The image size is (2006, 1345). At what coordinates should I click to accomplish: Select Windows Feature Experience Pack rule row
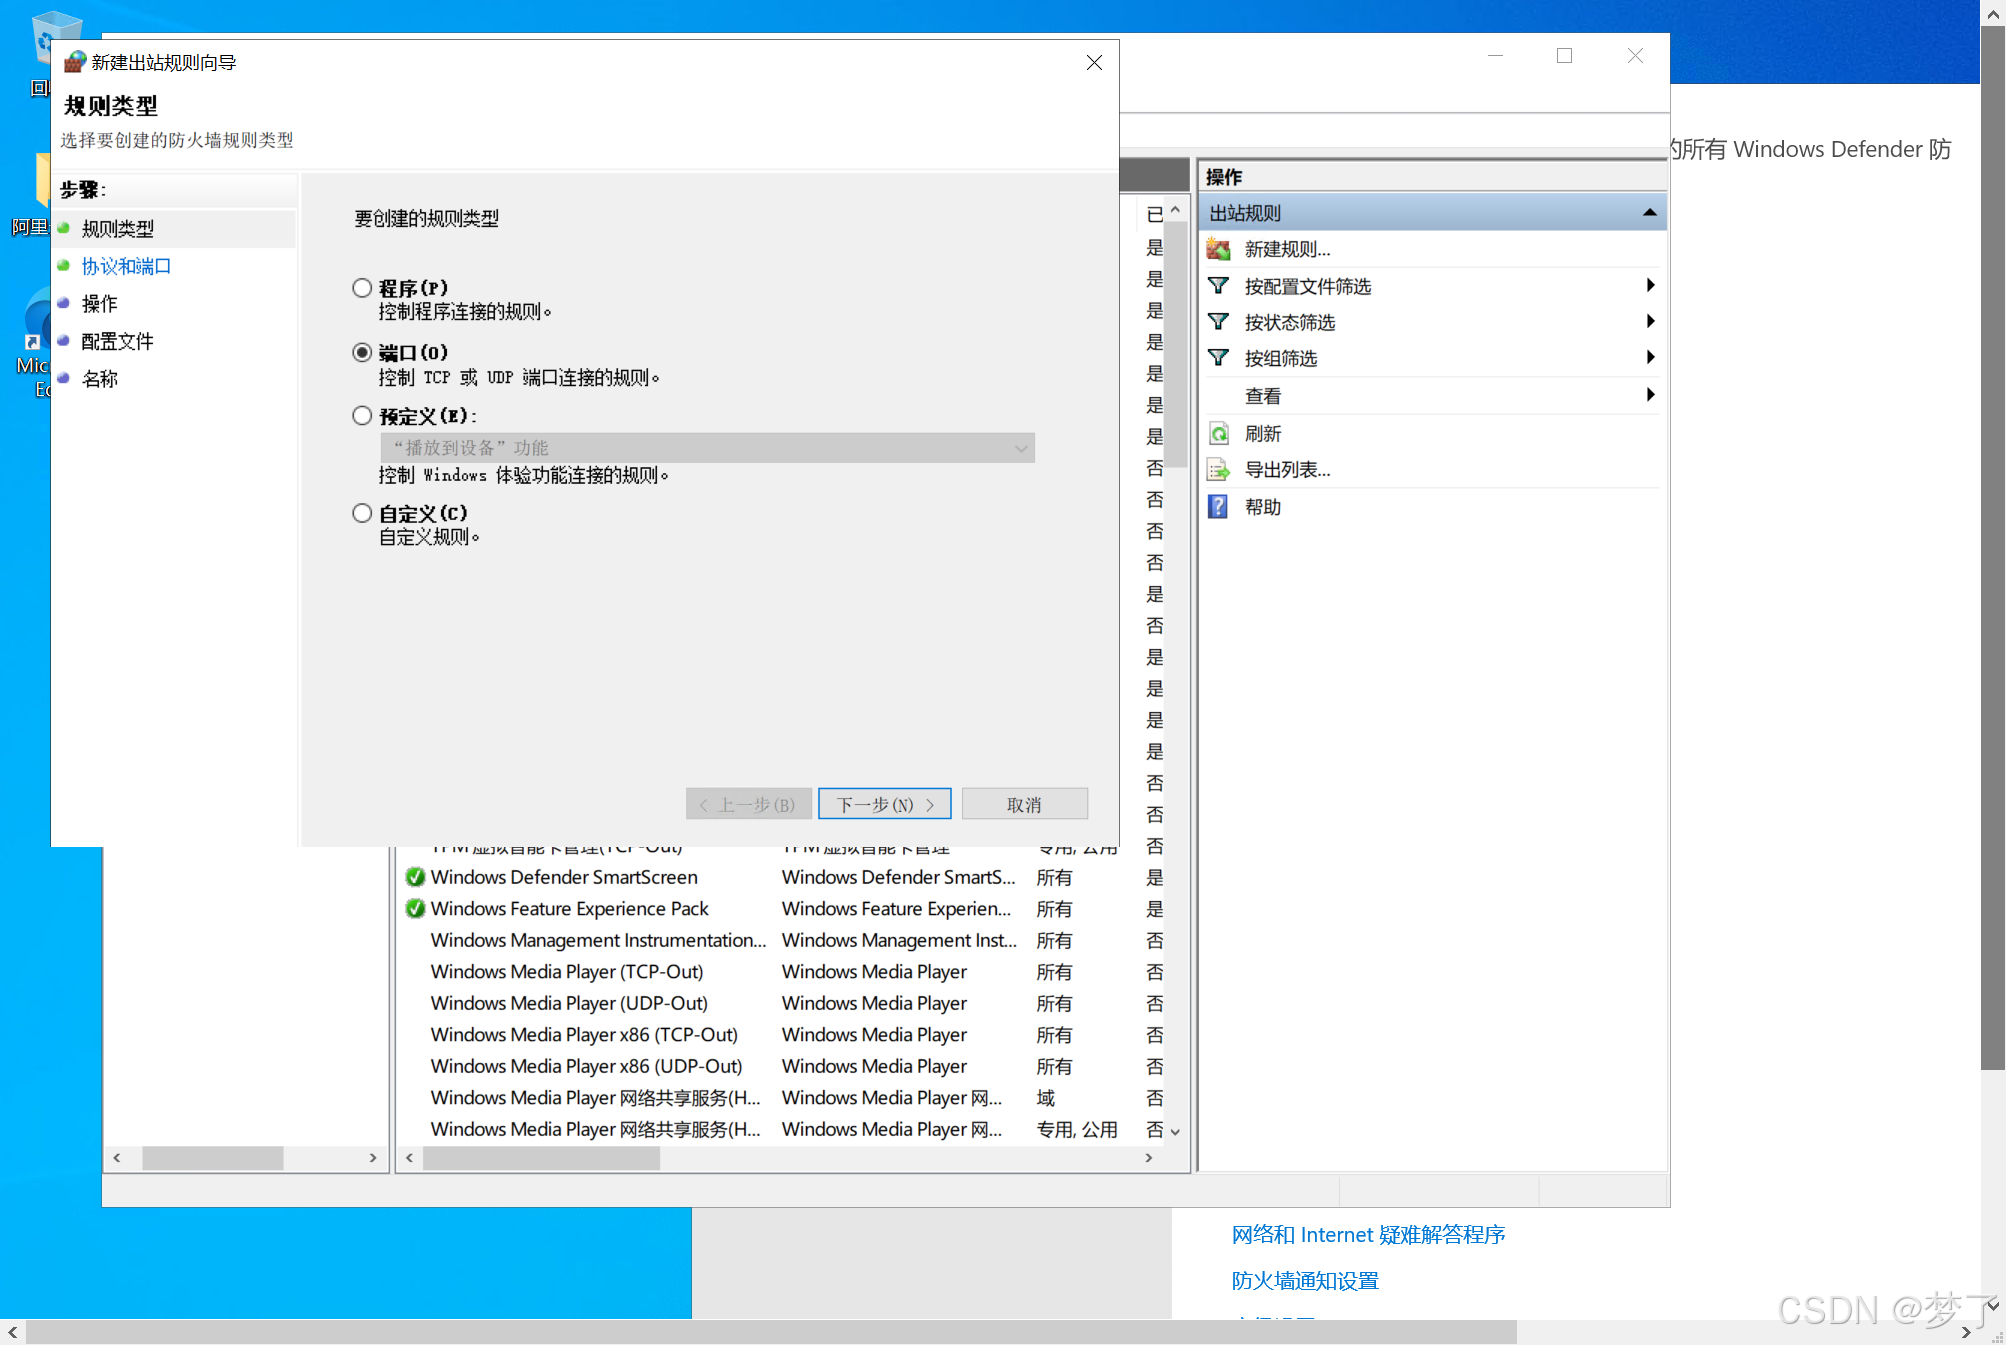tap(784, 909)
